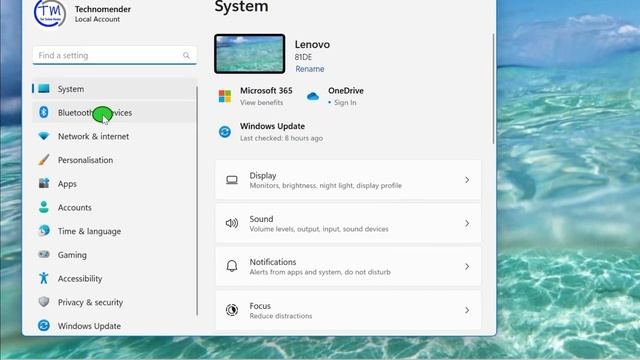Click the Windows Update sync icon near top
640x360 pixels.
click(224, 132)
